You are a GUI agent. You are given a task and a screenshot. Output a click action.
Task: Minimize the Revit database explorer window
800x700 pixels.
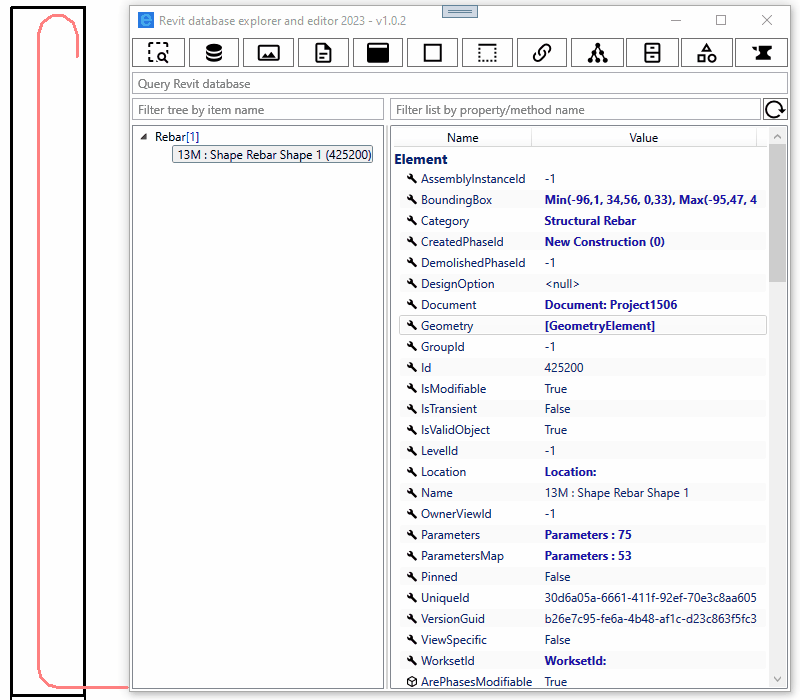[676, 20]
